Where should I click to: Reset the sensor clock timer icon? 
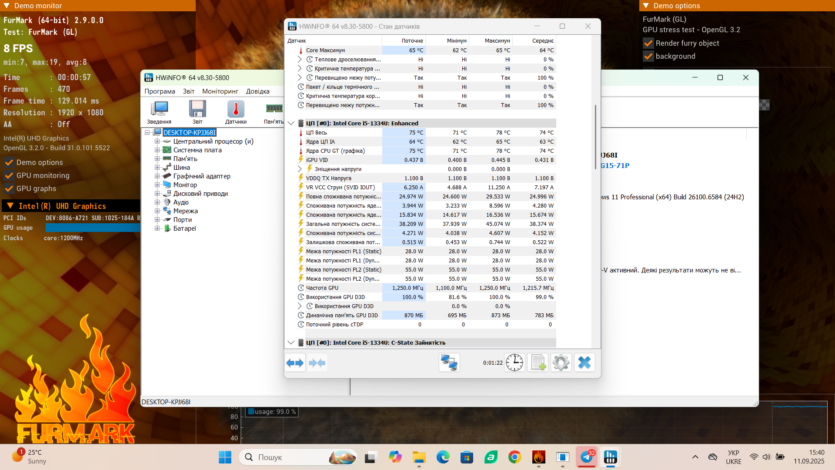(x=514, y=363)
